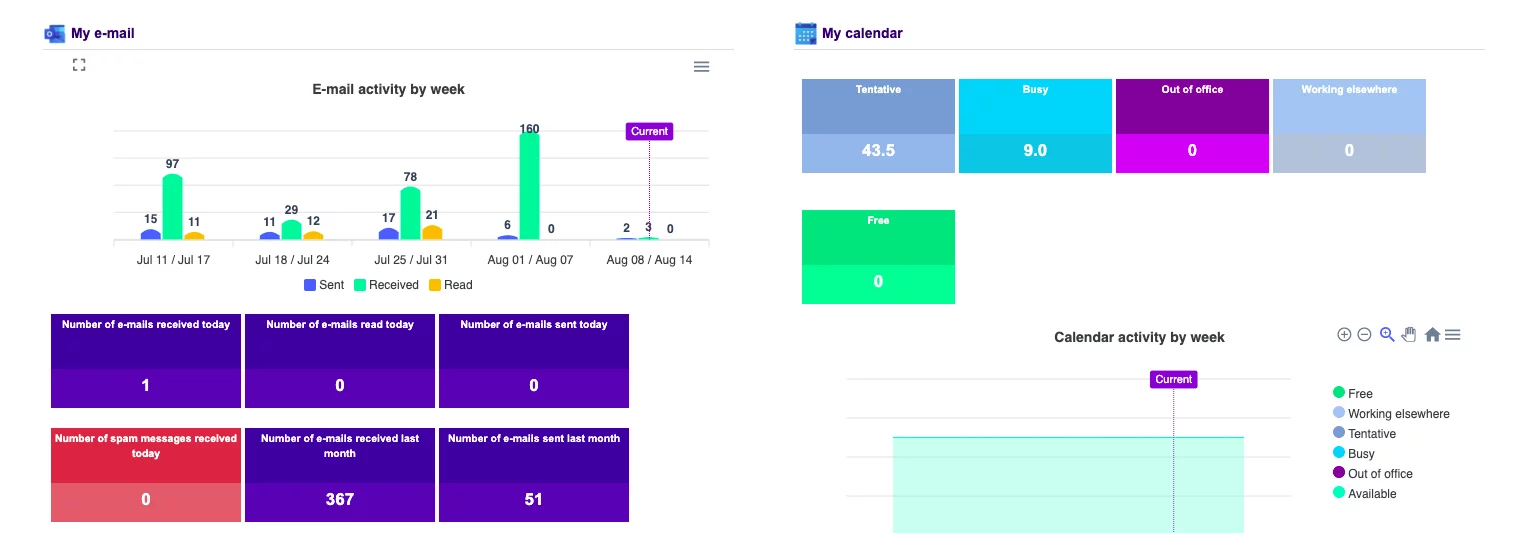The height and width of the screenshot is (533, 1527).
Task: Zoom in on calendar activity chart
Action: [1344, 334]
